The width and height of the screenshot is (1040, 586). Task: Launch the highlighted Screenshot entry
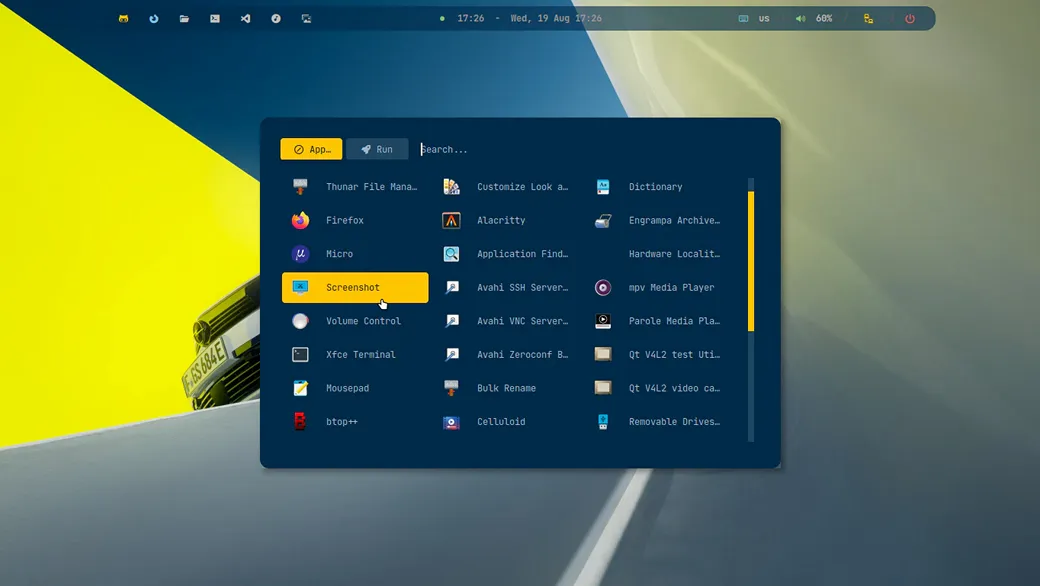click(x=355, y=288)
